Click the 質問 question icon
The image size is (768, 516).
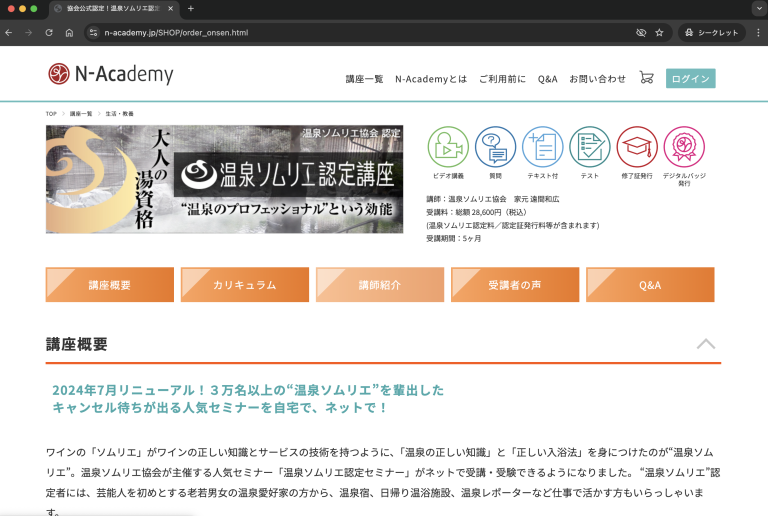[495, 147]
